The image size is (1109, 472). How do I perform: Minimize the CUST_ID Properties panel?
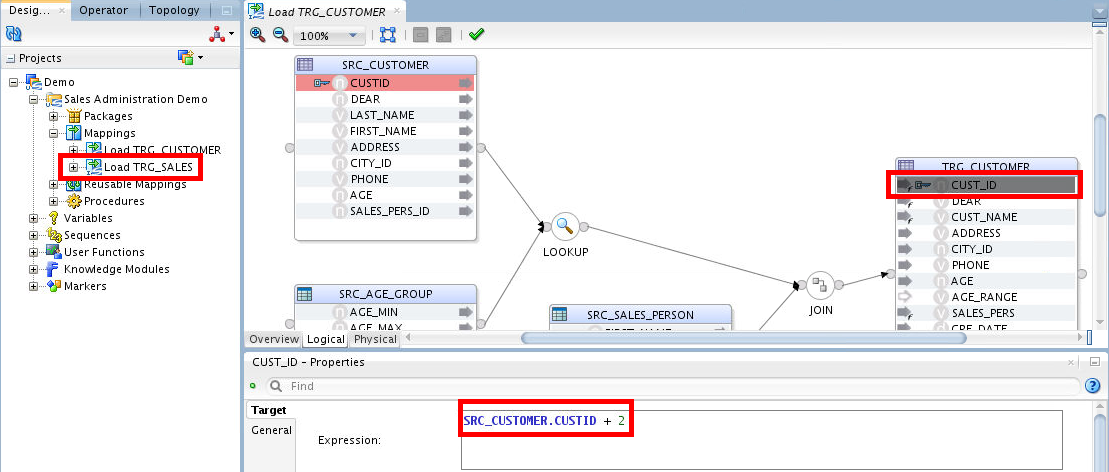coord(1093,362)
